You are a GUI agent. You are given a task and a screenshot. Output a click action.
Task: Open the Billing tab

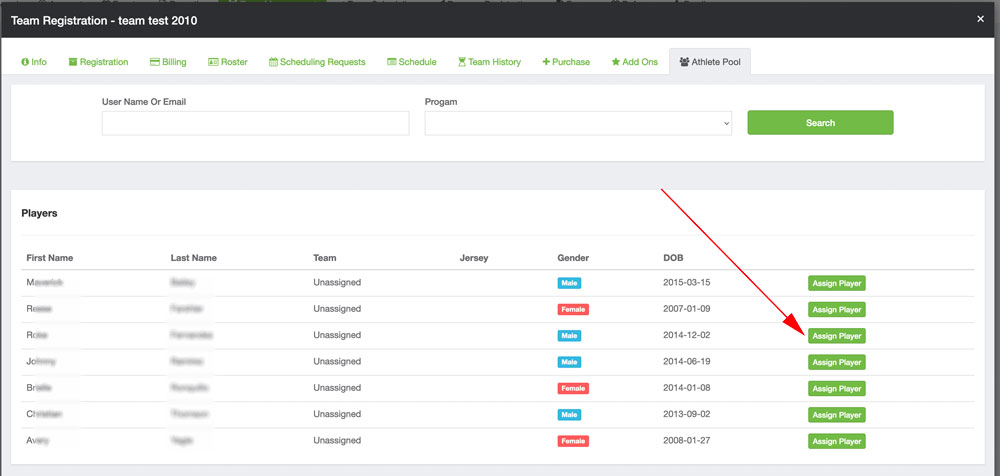pyautogui.click(x=168, y=62)
